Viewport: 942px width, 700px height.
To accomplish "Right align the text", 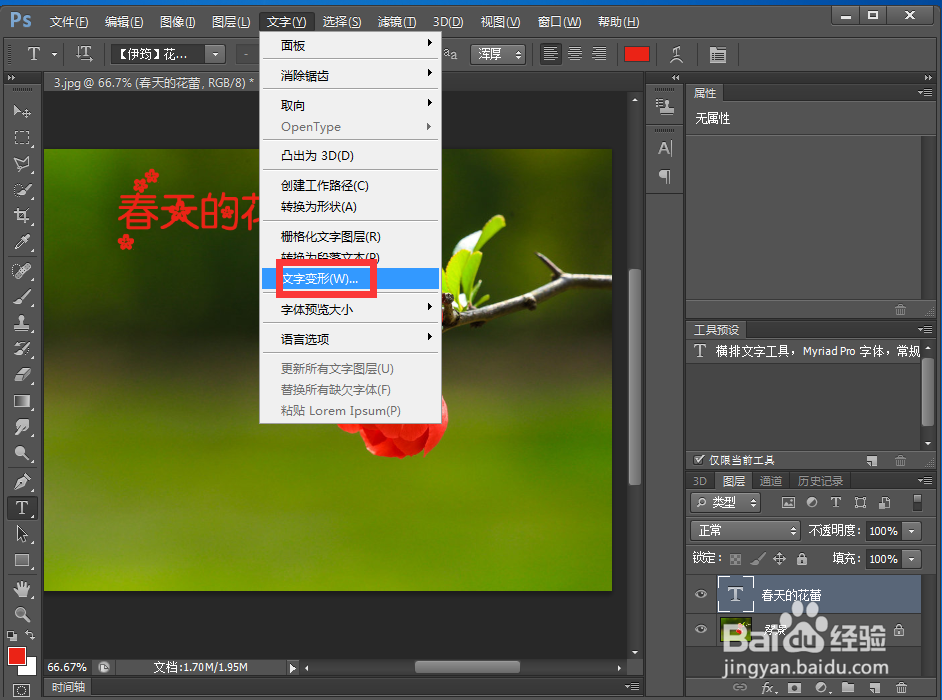I will tap(599, 54).
